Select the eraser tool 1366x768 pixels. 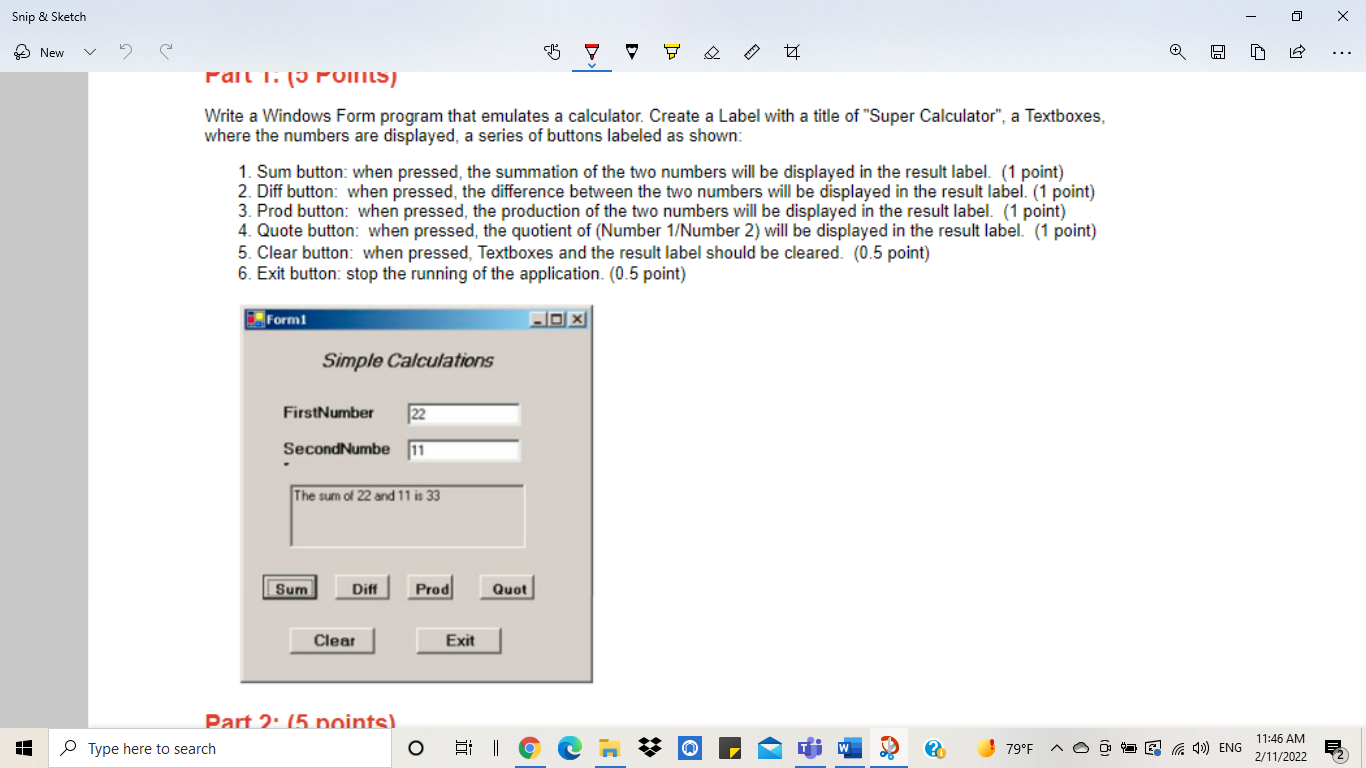coord(712,52)
